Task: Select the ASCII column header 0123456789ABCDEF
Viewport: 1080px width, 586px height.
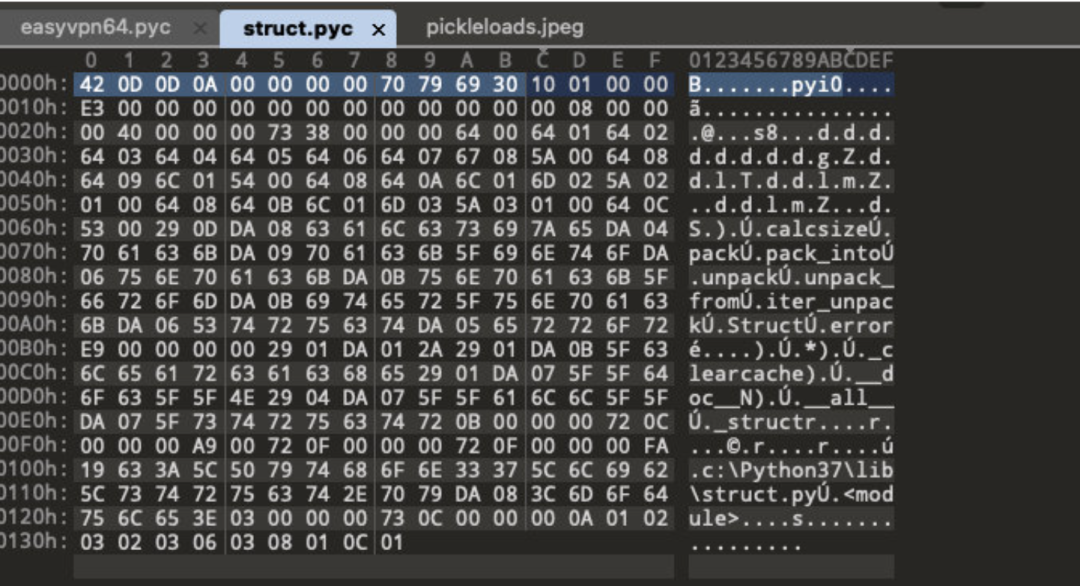Action: (x=791, y=61)
